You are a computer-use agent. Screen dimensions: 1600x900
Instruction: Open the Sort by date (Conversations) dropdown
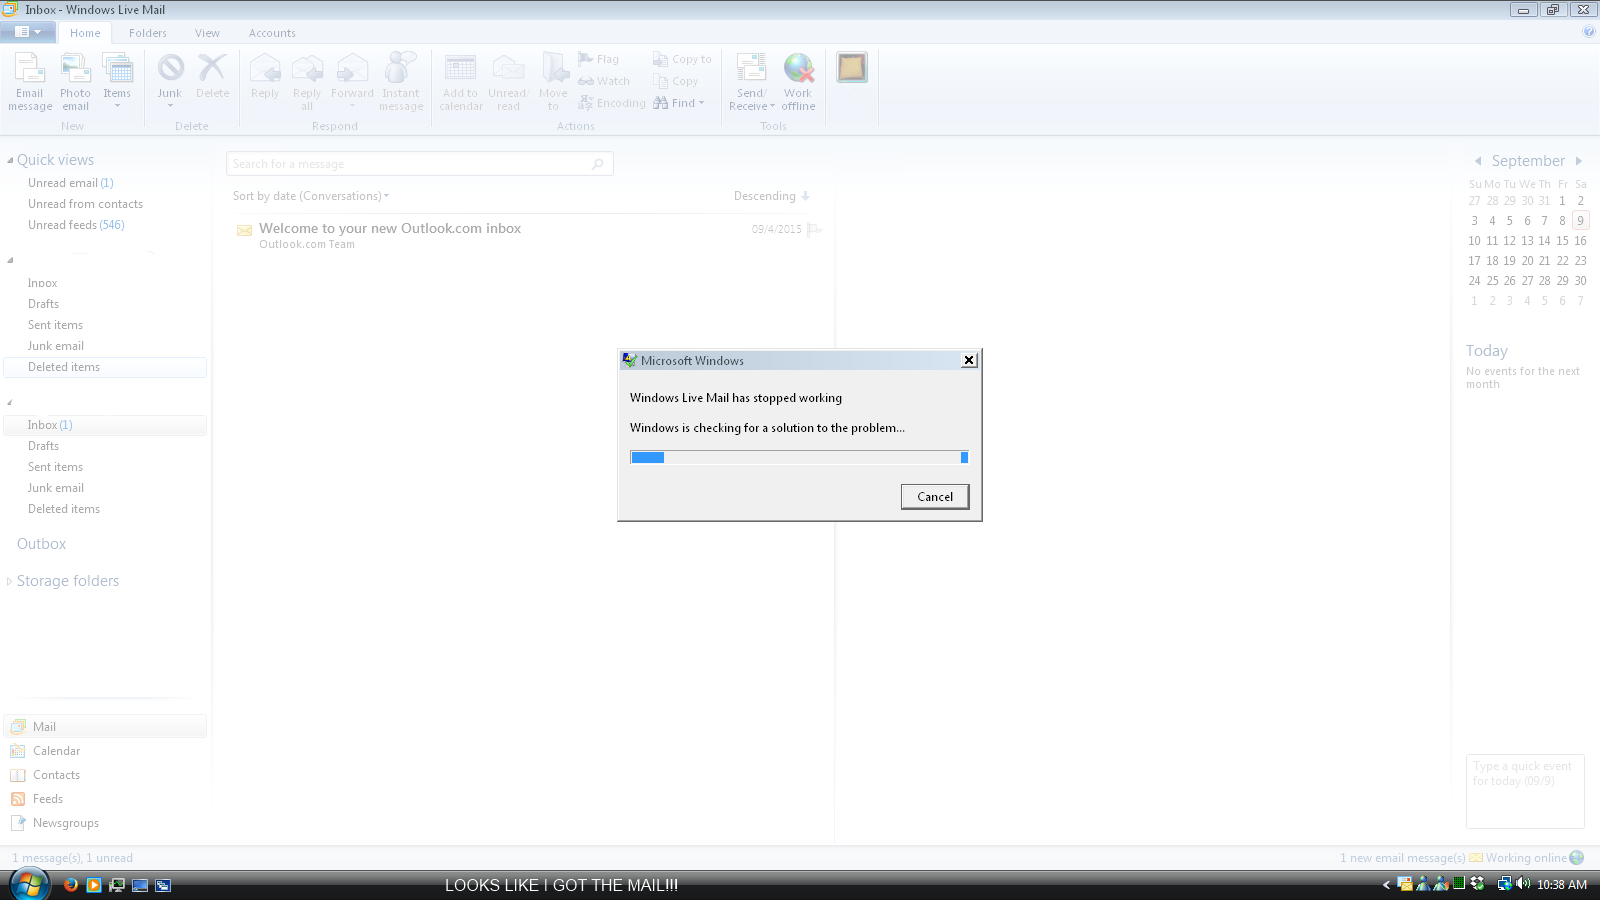[311, 196]
